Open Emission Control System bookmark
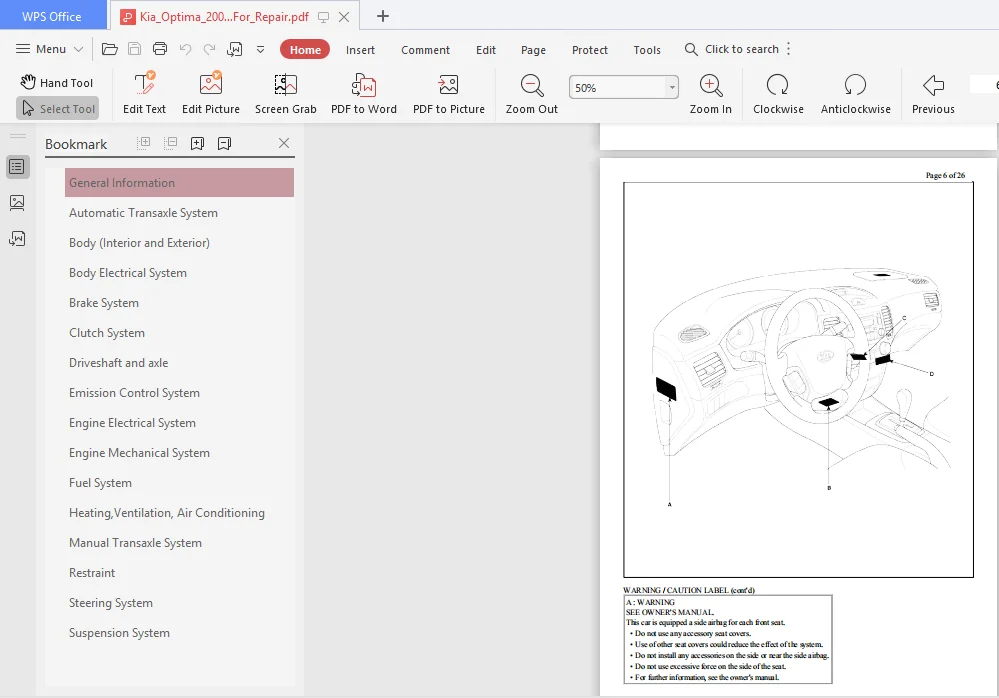999x698 pixels. (x=134, y=393)
